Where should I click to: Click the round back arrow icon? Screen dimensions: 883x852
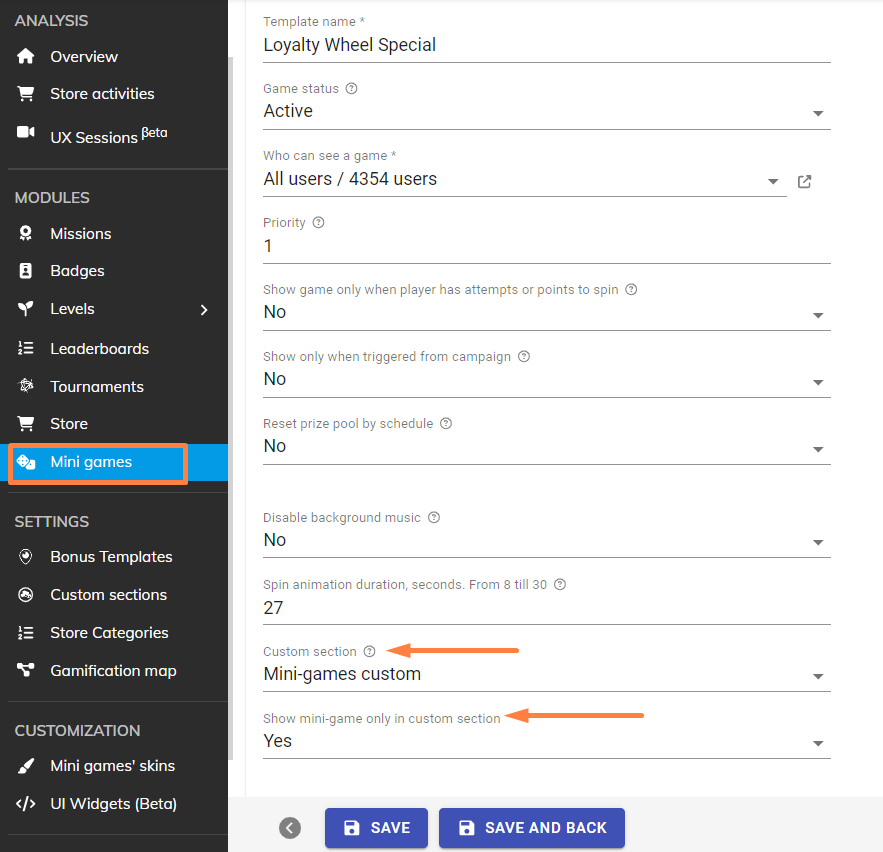coord(290,828)
